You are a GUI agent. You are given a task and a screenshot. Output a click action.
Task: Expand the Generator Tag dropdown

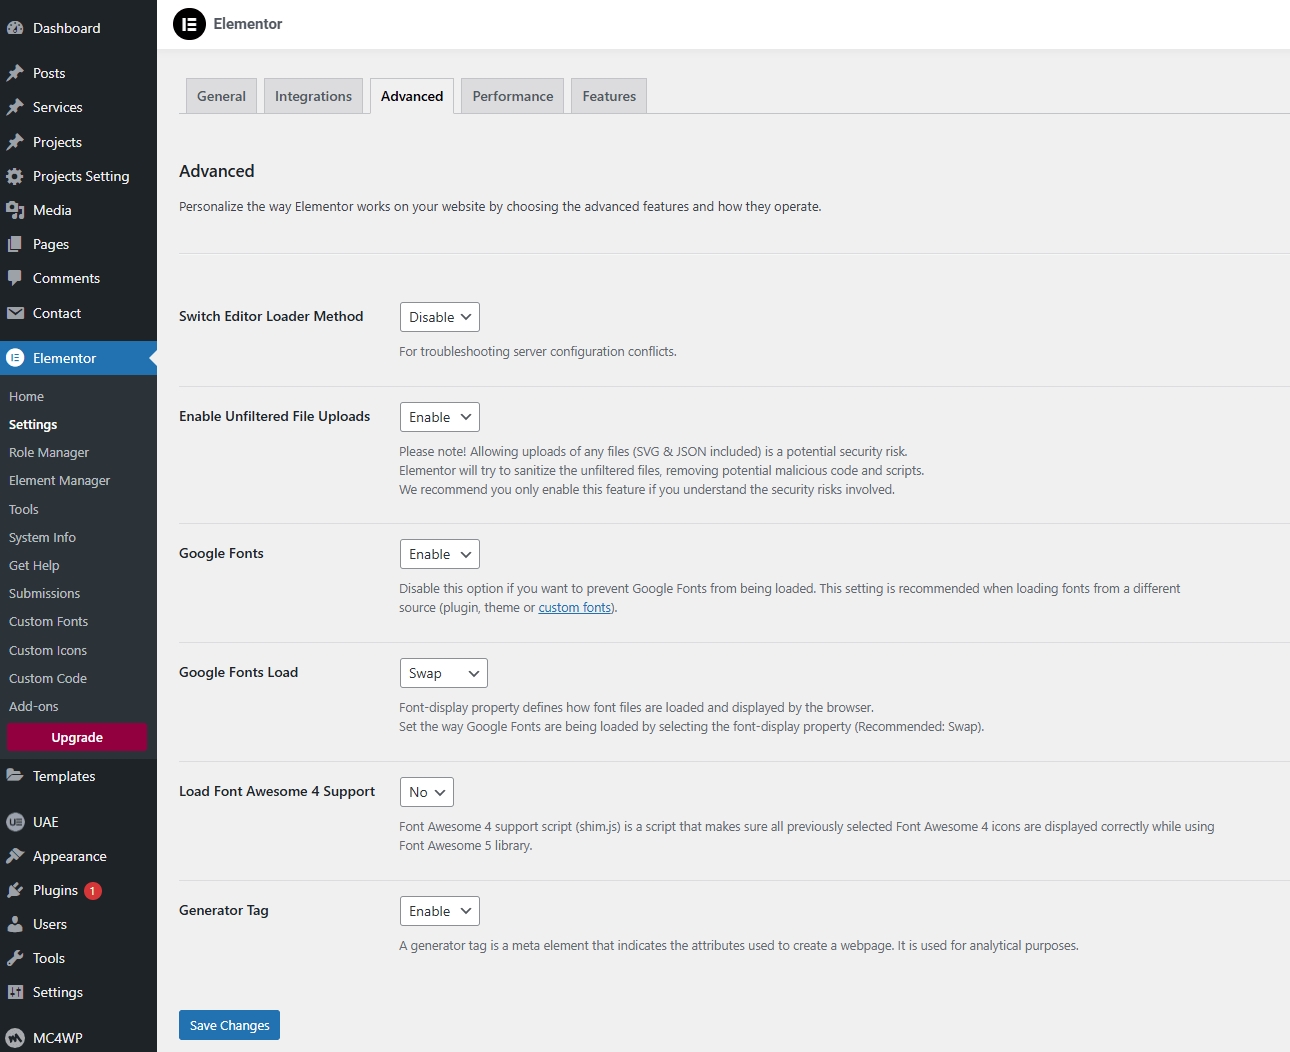tap(439, 911)
